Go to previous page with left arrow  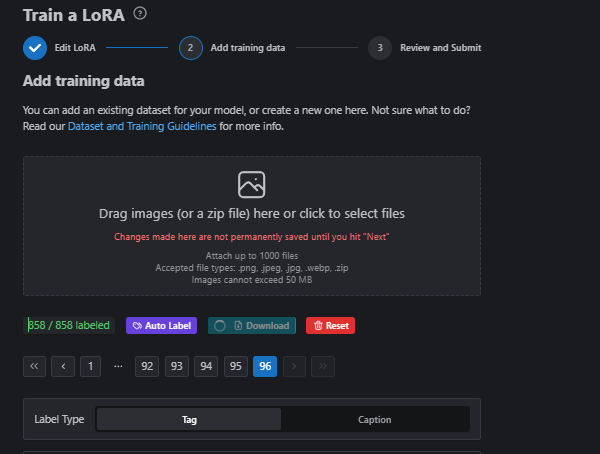63,366
